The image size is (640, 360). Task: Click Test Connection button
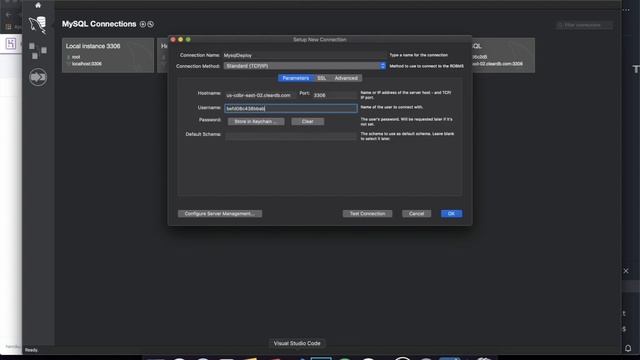click(x=367, y=213)
